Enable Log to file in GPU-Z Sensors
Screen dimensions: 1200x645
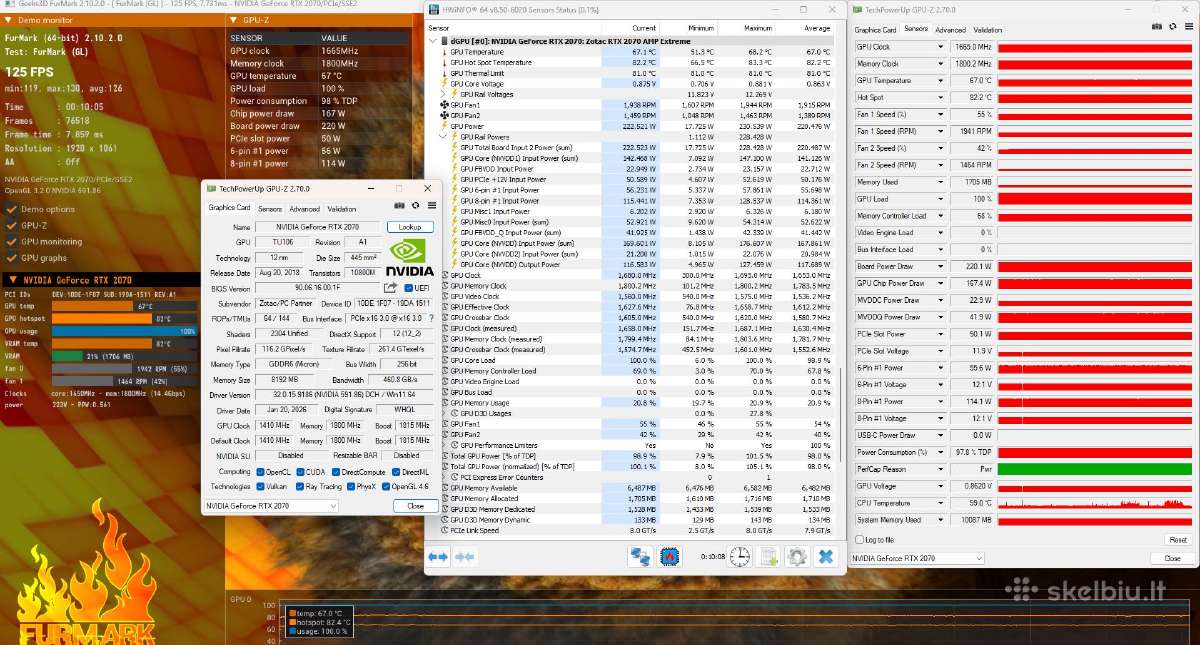(860, 539)
